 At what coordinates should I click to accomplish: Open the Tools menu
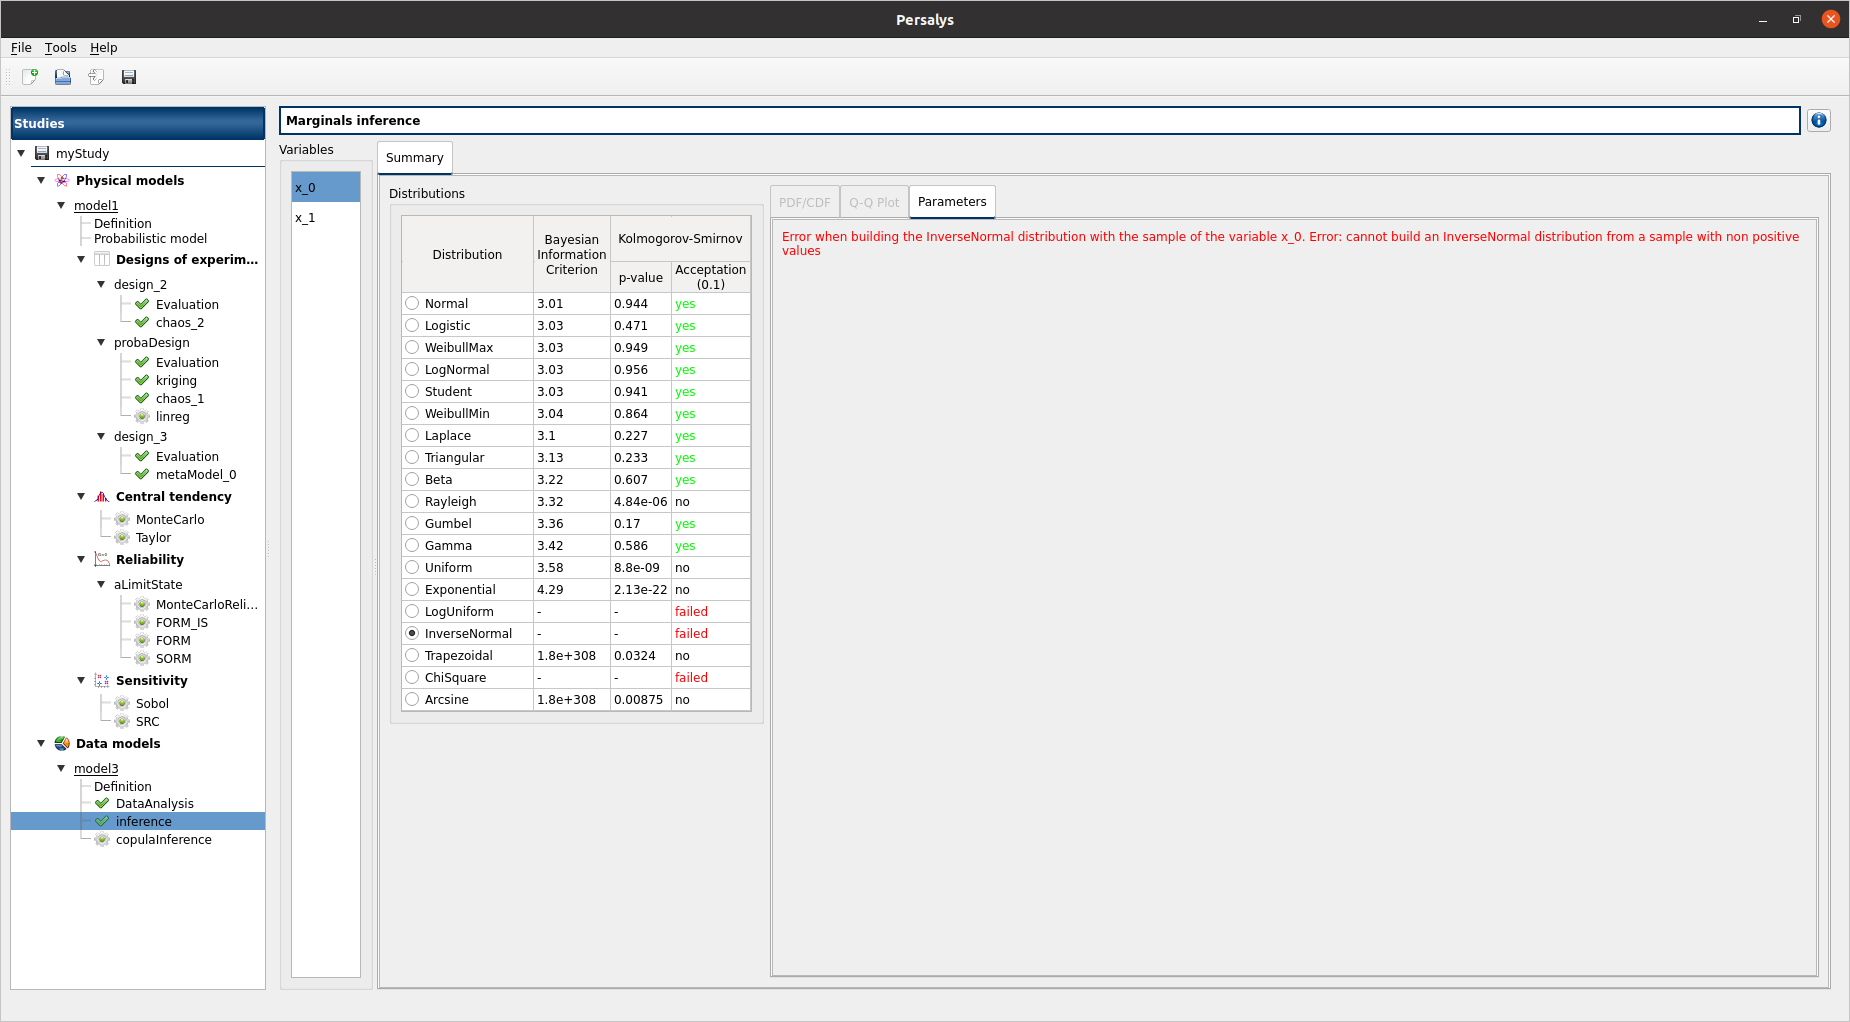[x=60, y=48]
